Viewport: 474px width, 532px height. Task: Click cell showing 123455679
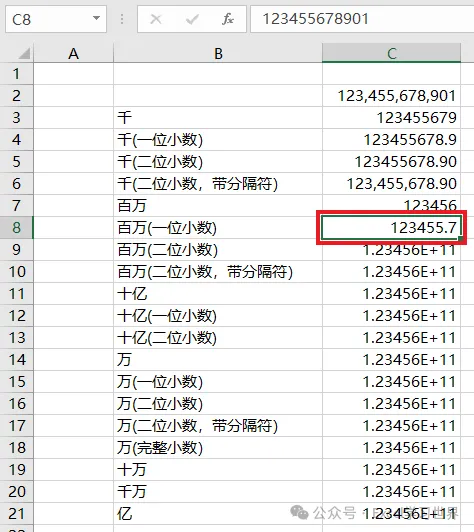point(392,118)
